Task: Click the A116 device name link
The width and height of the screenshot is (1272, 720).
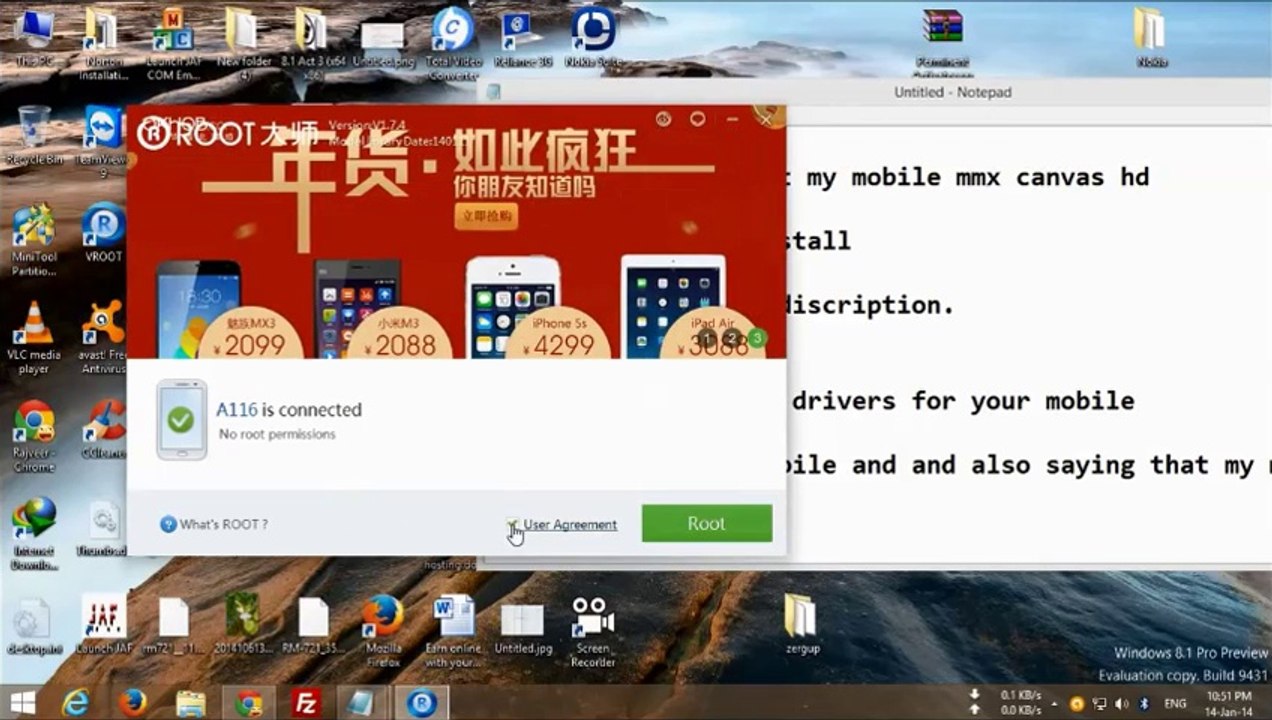Action: point(237,409)
